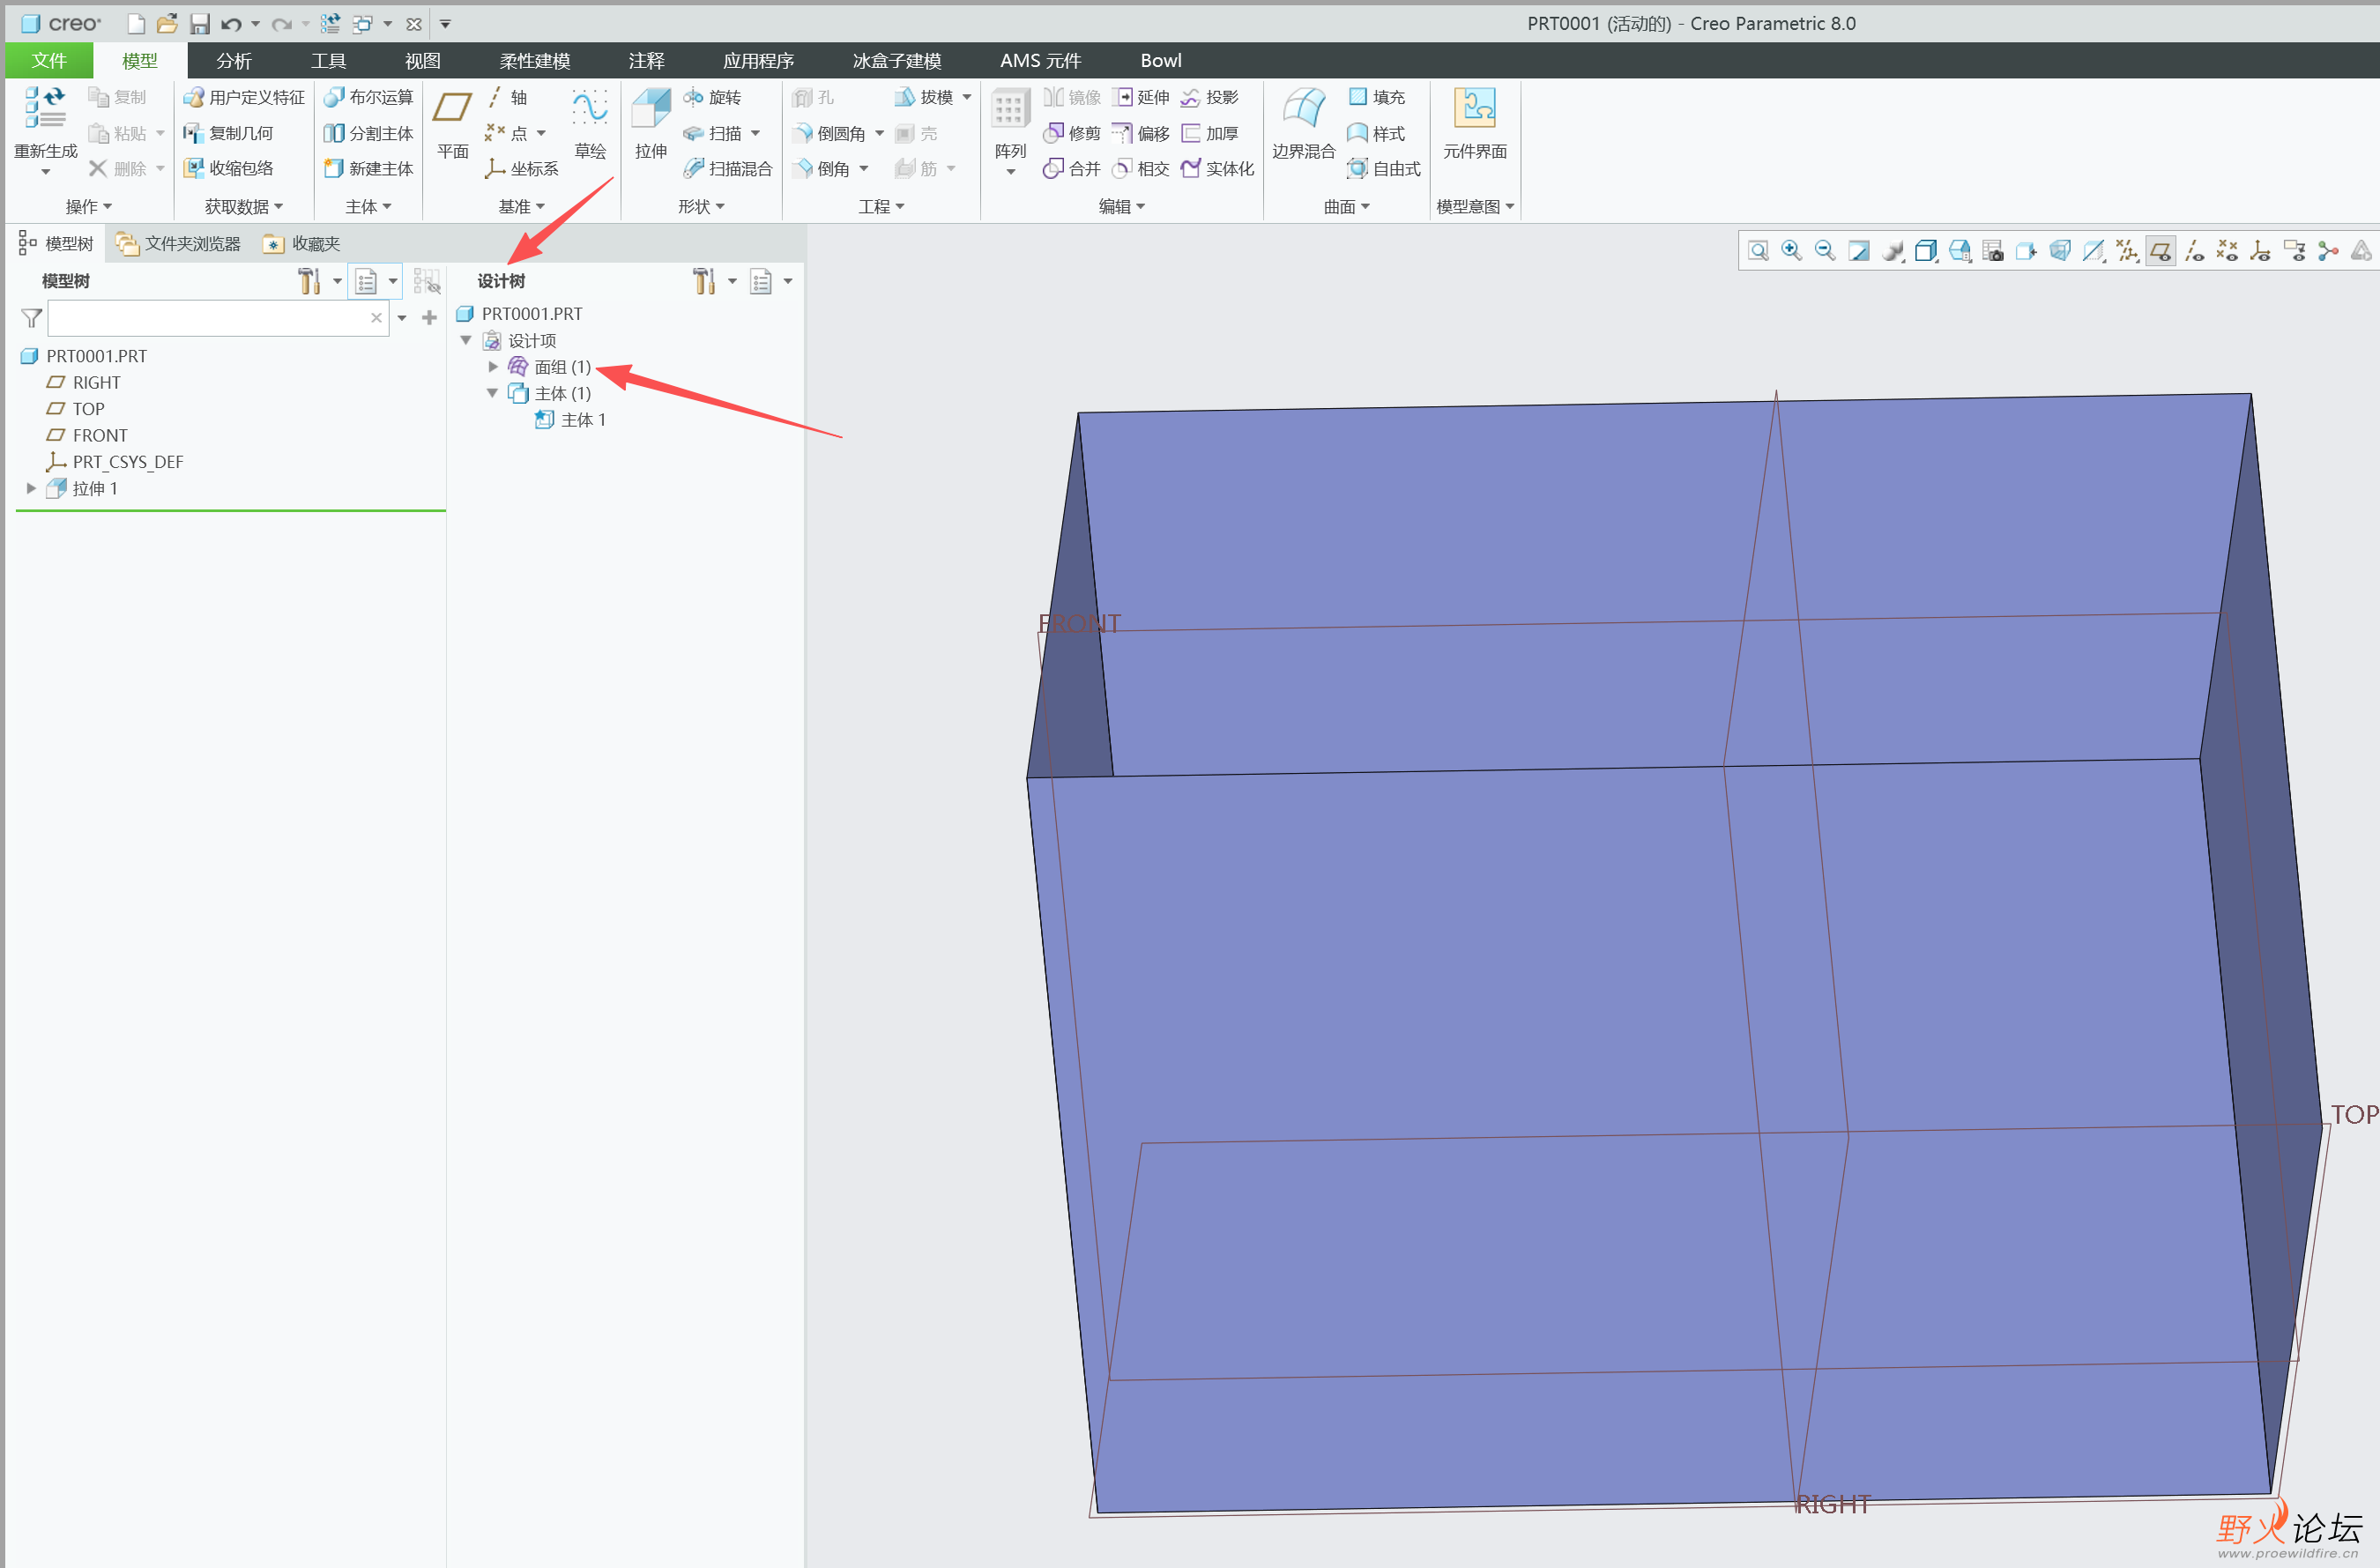Expand the 拉伸 1 feature node

pyautogui.click(x=31, y=489)
